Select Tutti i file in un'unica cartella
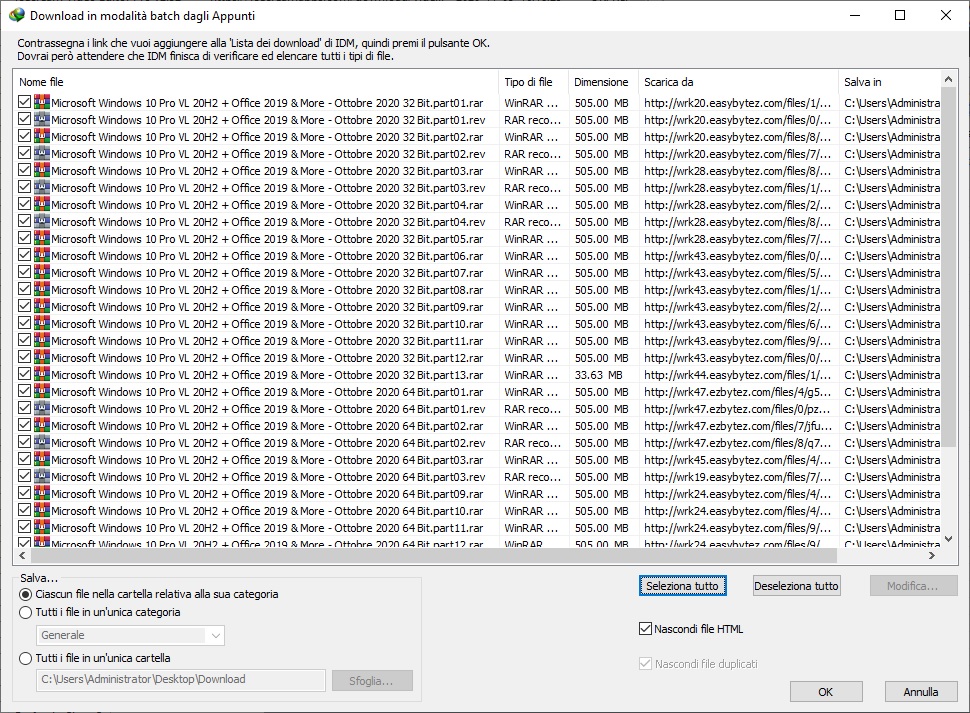The height and width of the screenshot is (713, 970). (x=25, y=659)
